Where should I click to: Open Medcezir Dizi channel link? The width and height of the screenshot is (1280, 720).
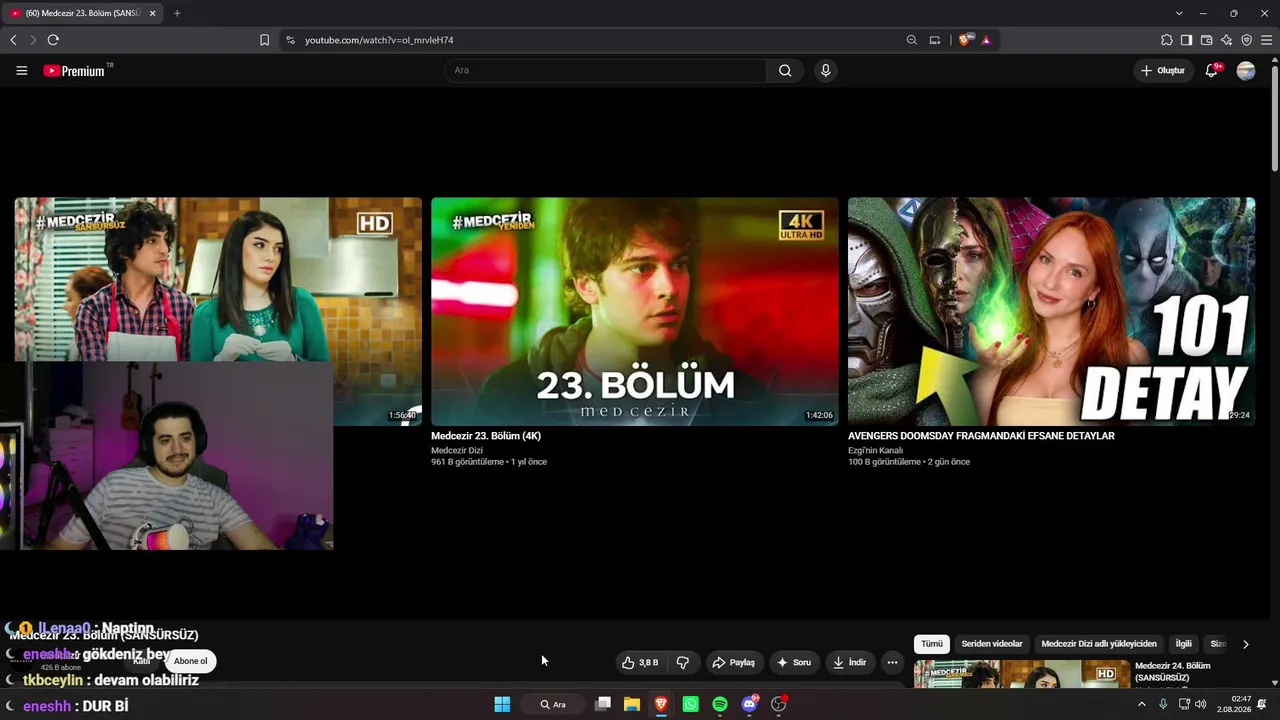[457, 450]
